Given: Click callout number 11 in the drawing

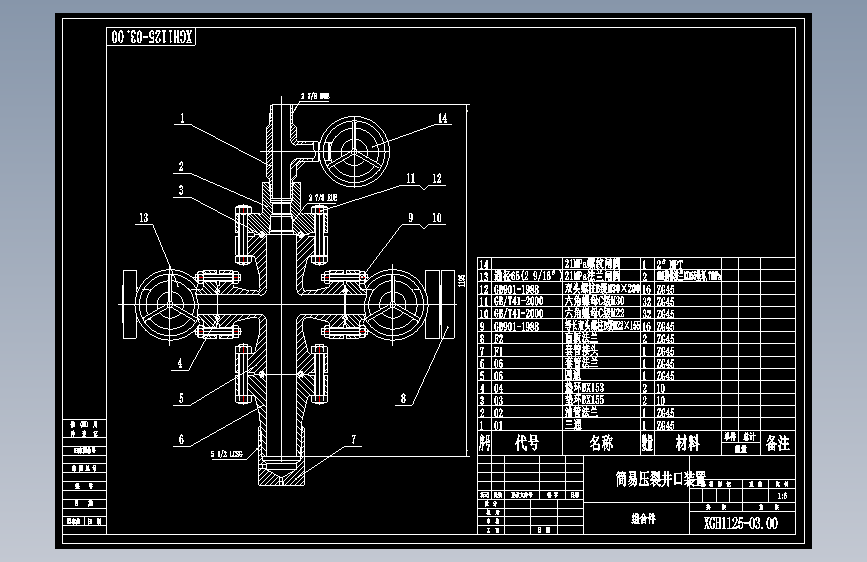Looking at the screenshot, I should coord(411,178).
